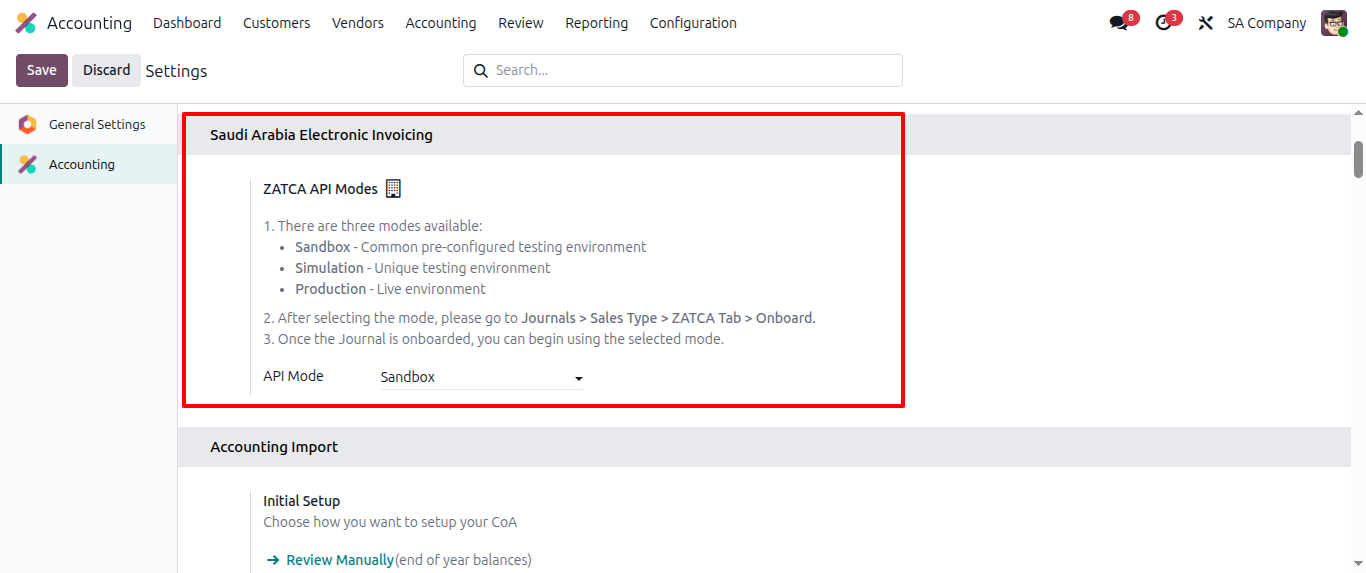This screenshot has width=1366, height=573.
Task: Click the search magnifier icon
Action: [x=481, y=71]
